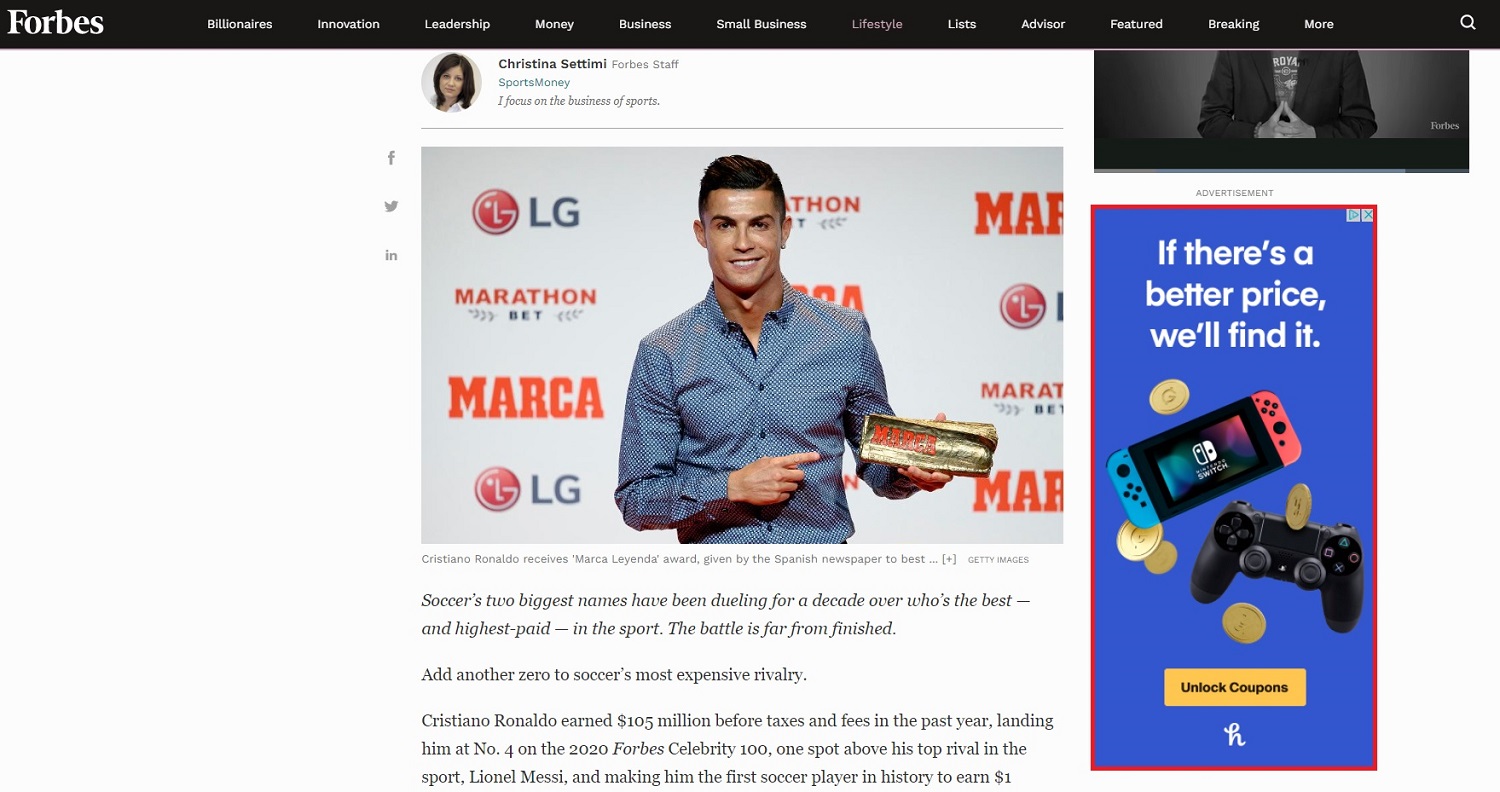Dismiss the ad with the X icon
This screenshot has height=792, width=1500.
pos(1368,215)
